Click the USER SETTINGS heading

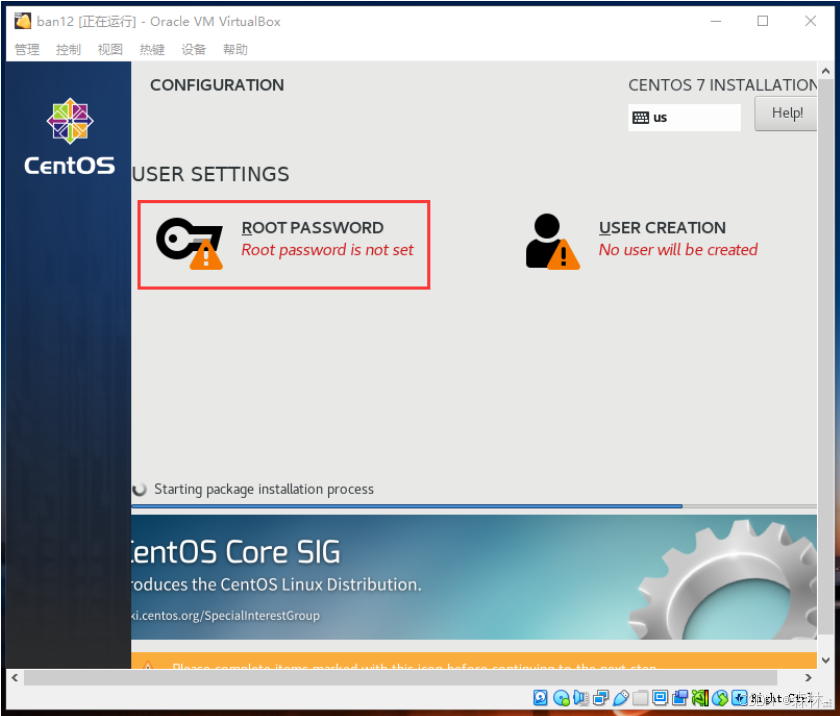(x=211, y=174)
